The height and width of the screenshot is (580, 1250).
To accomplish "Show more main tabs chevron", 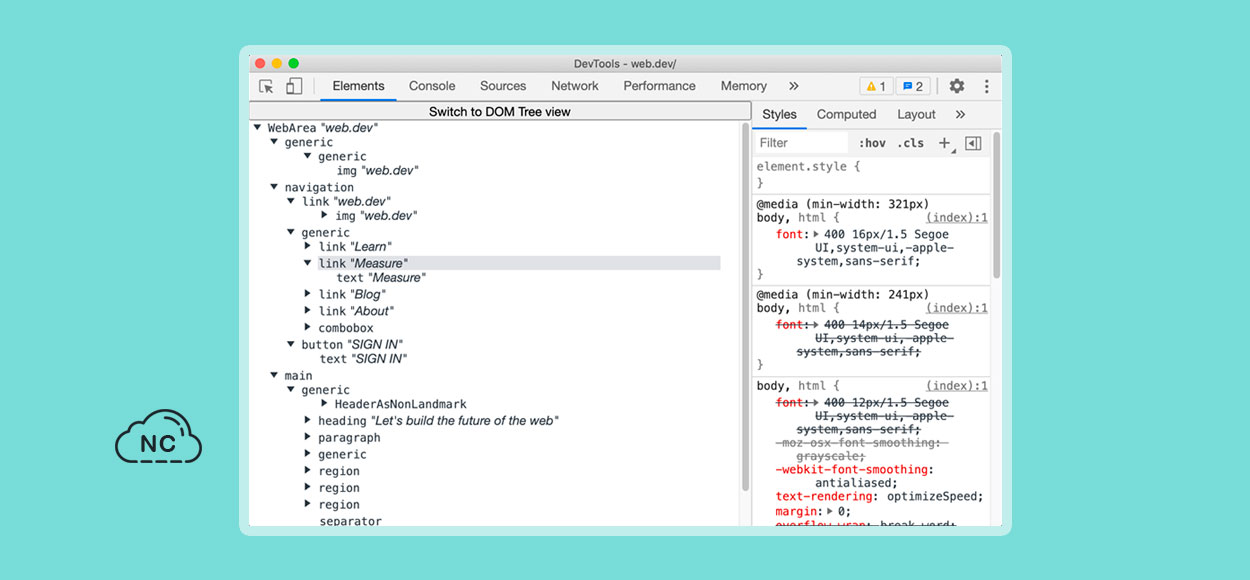I will click(794, 87).
